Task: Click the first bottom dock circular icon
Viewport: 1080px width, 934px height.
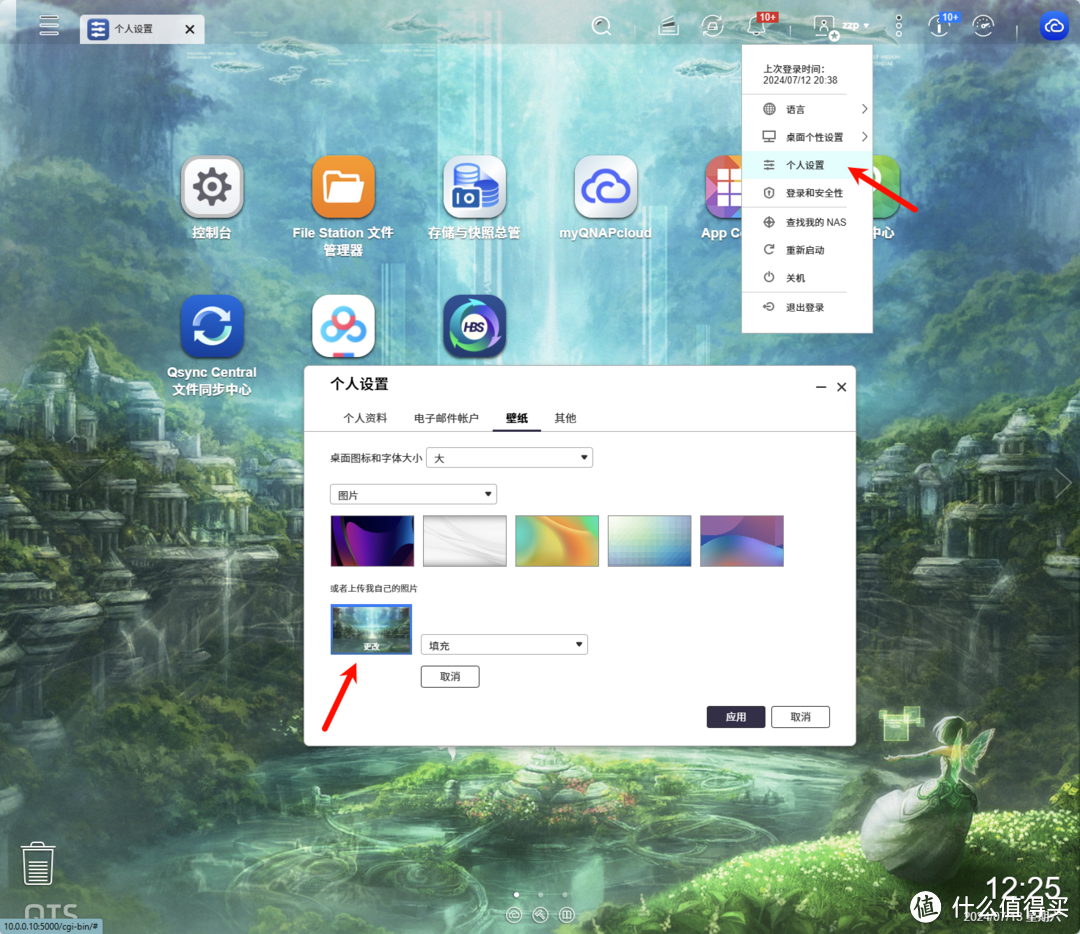Action: [514, 914]
